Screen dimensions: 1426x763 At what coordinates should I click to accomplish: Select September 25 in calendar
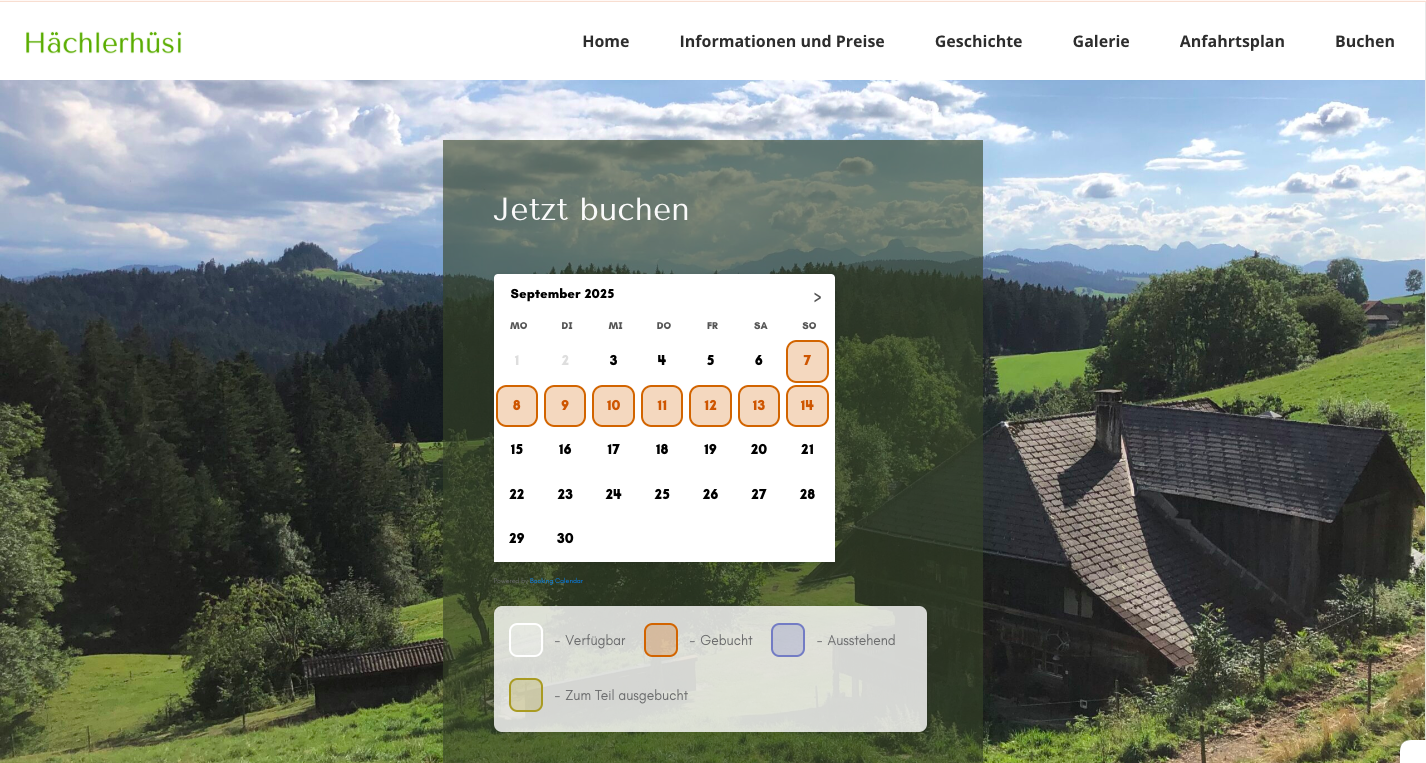pos(662,494)
